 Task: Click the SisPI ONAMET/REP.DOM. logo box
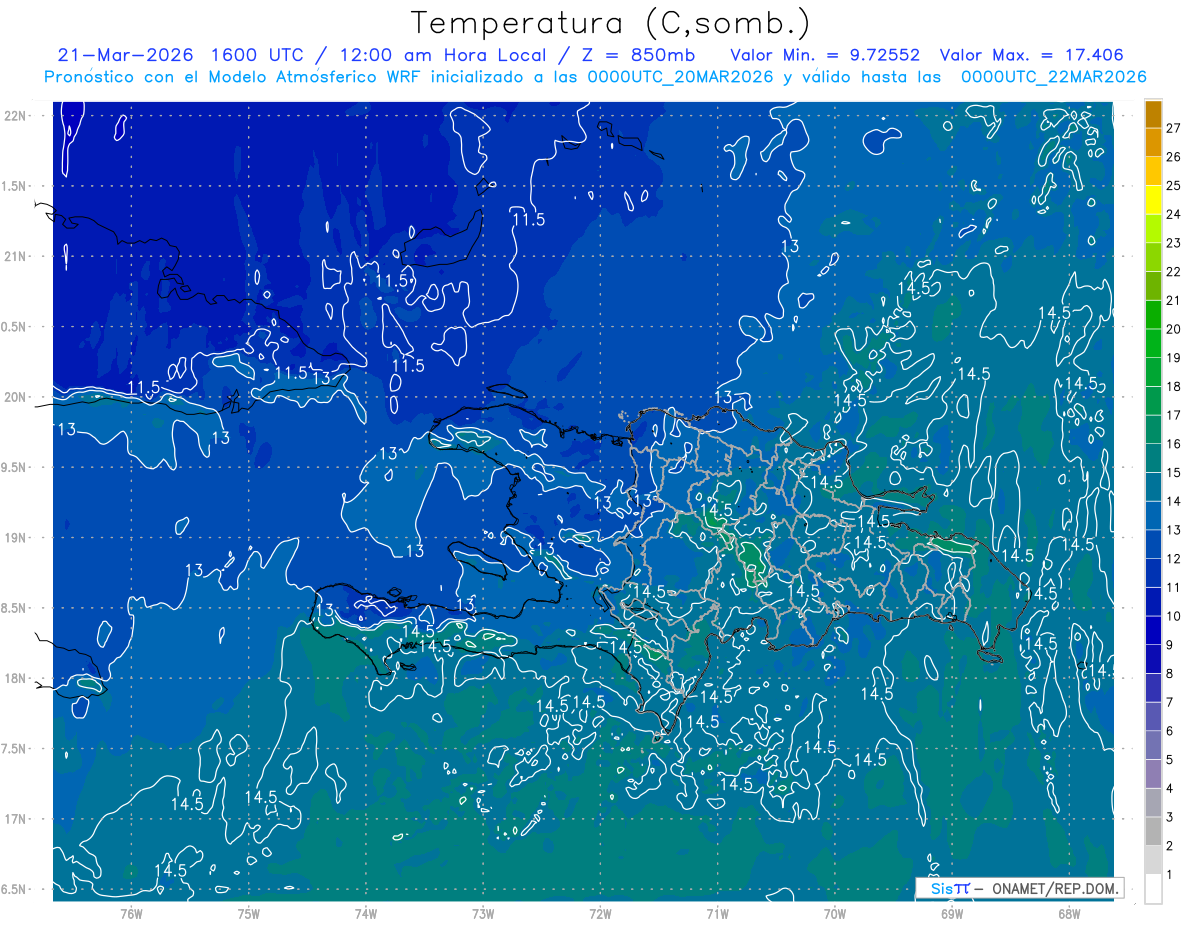(x=1019, y=888)
